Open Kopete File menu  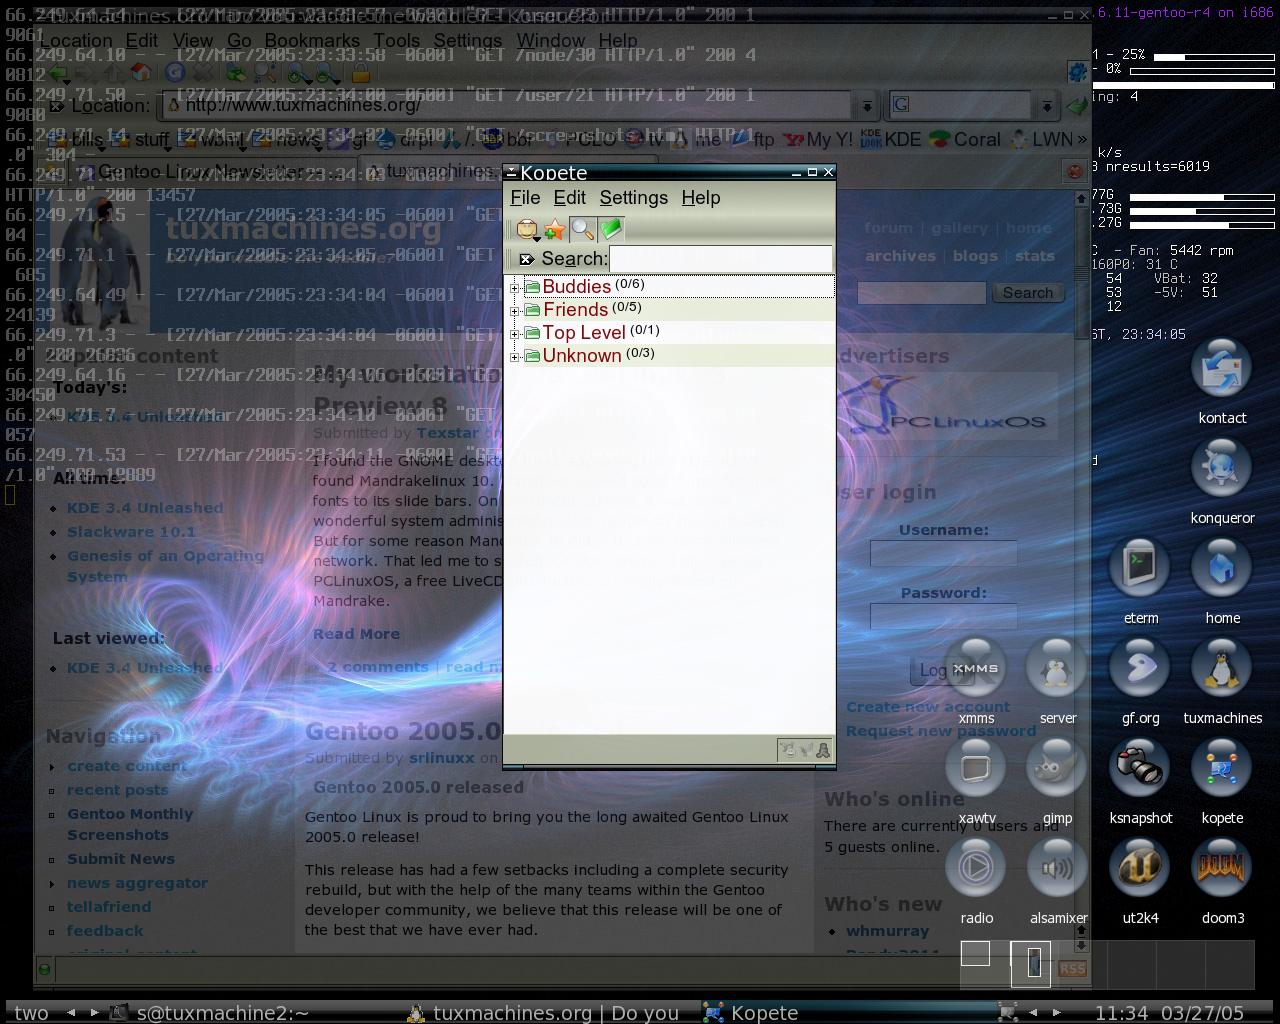pyautogui.click(x=525, y=198)
